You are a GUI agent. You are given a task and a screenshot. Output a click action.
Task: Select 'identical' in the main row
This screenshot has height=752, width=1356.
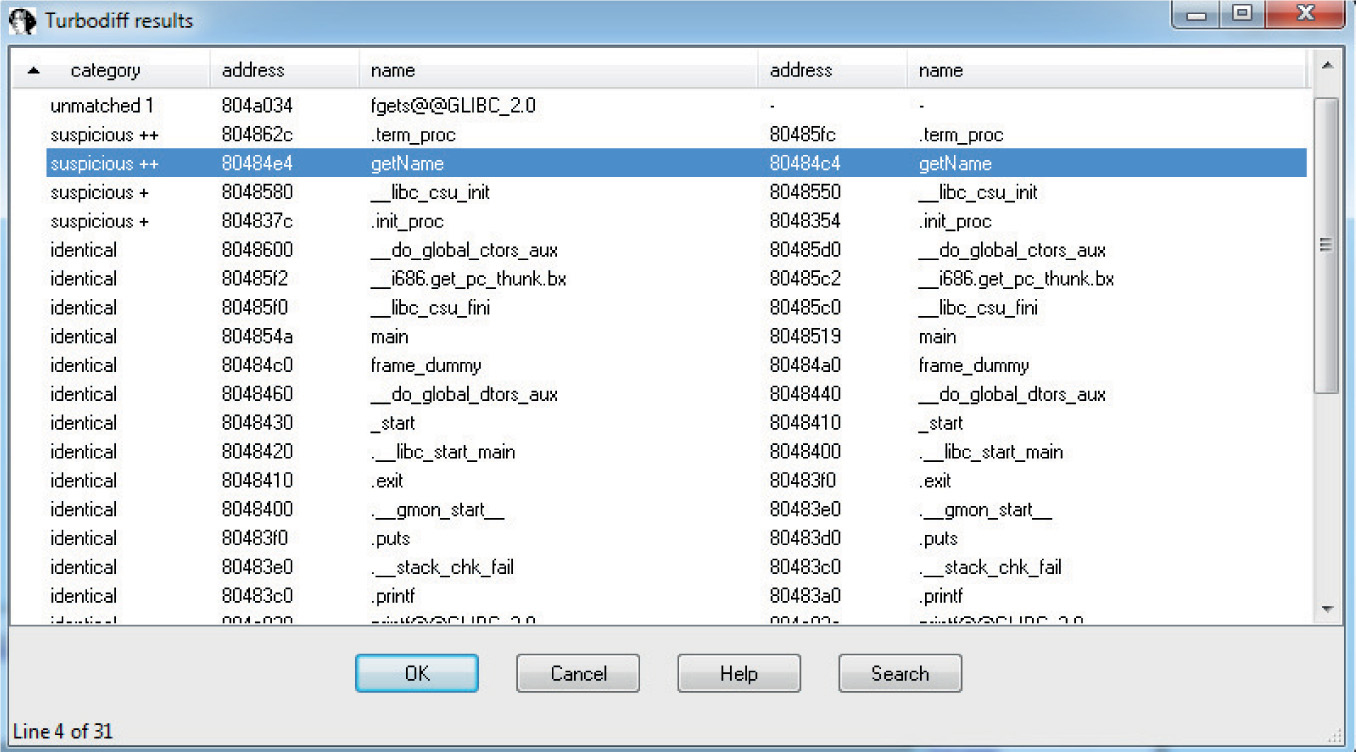(83, 337)
